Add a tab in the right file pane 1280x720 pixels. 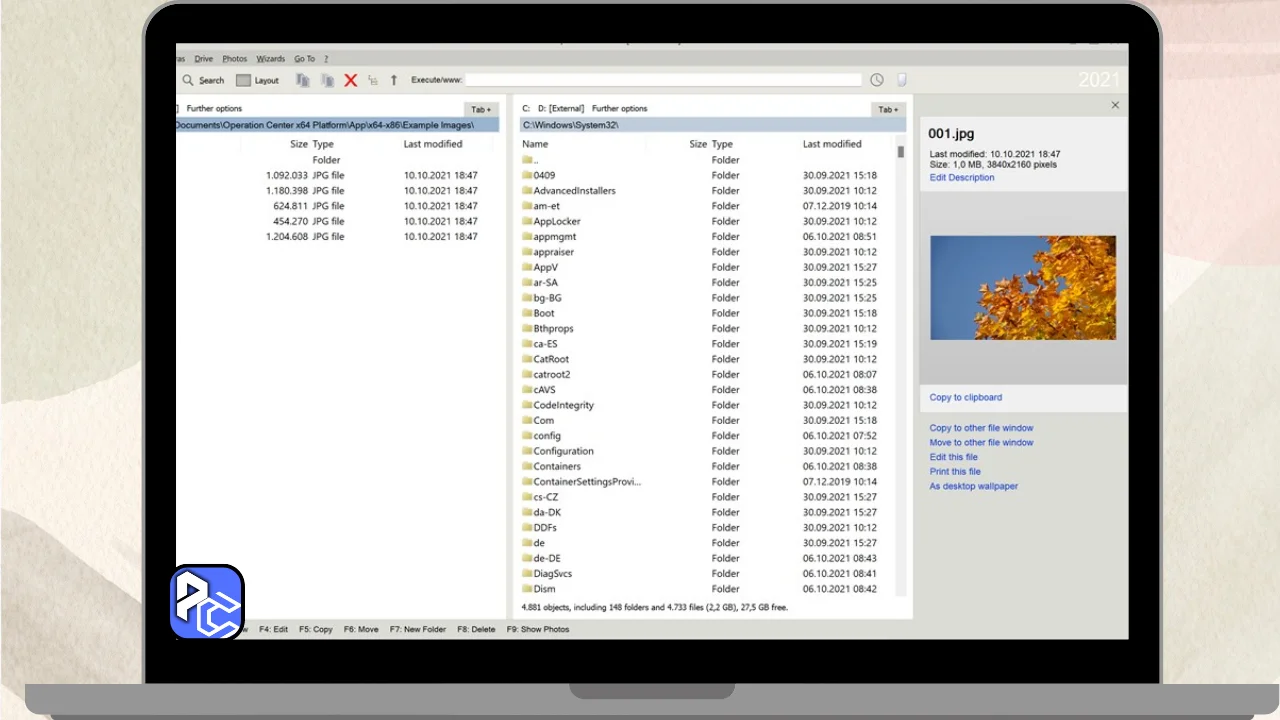click(887, 109)
